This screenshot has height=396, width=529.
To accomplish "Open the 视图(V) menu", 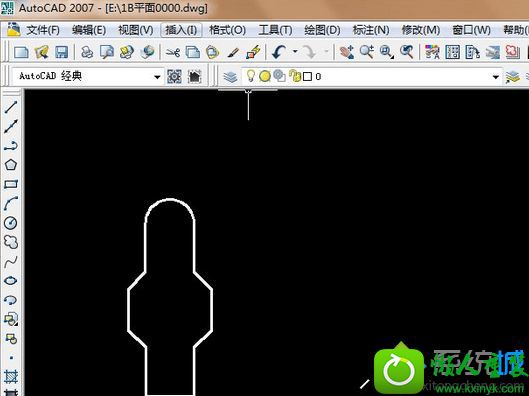I will pyautogui.click(x=136, y=30).
